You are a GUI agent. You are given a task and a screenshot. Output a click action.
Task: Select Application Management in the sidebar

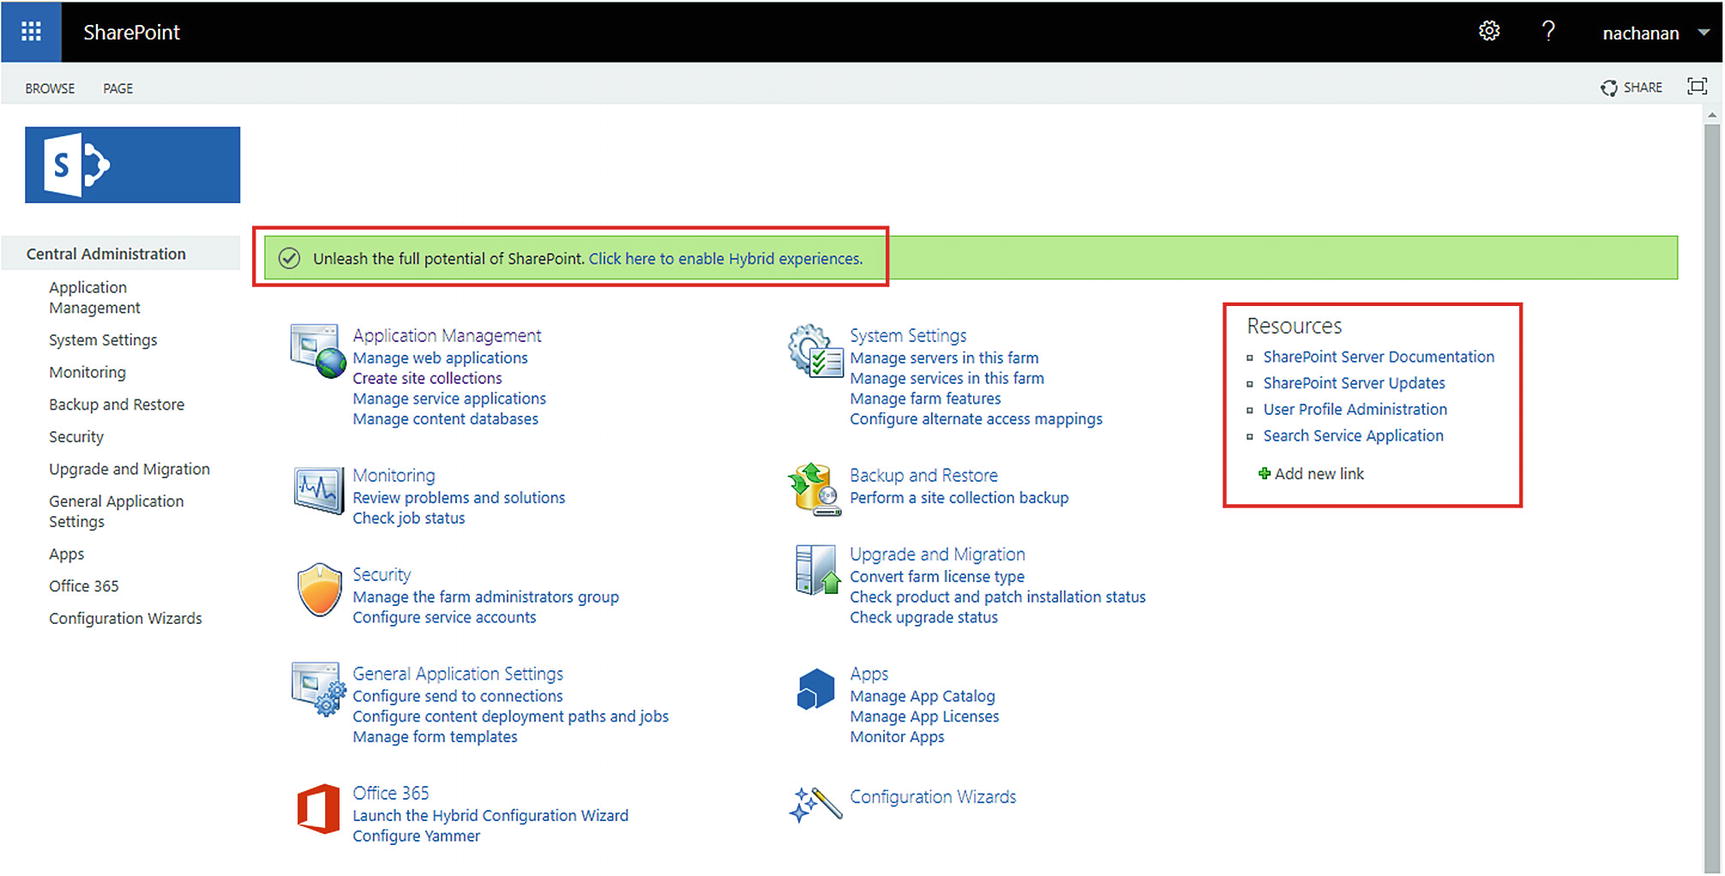(x=95, y=297)
